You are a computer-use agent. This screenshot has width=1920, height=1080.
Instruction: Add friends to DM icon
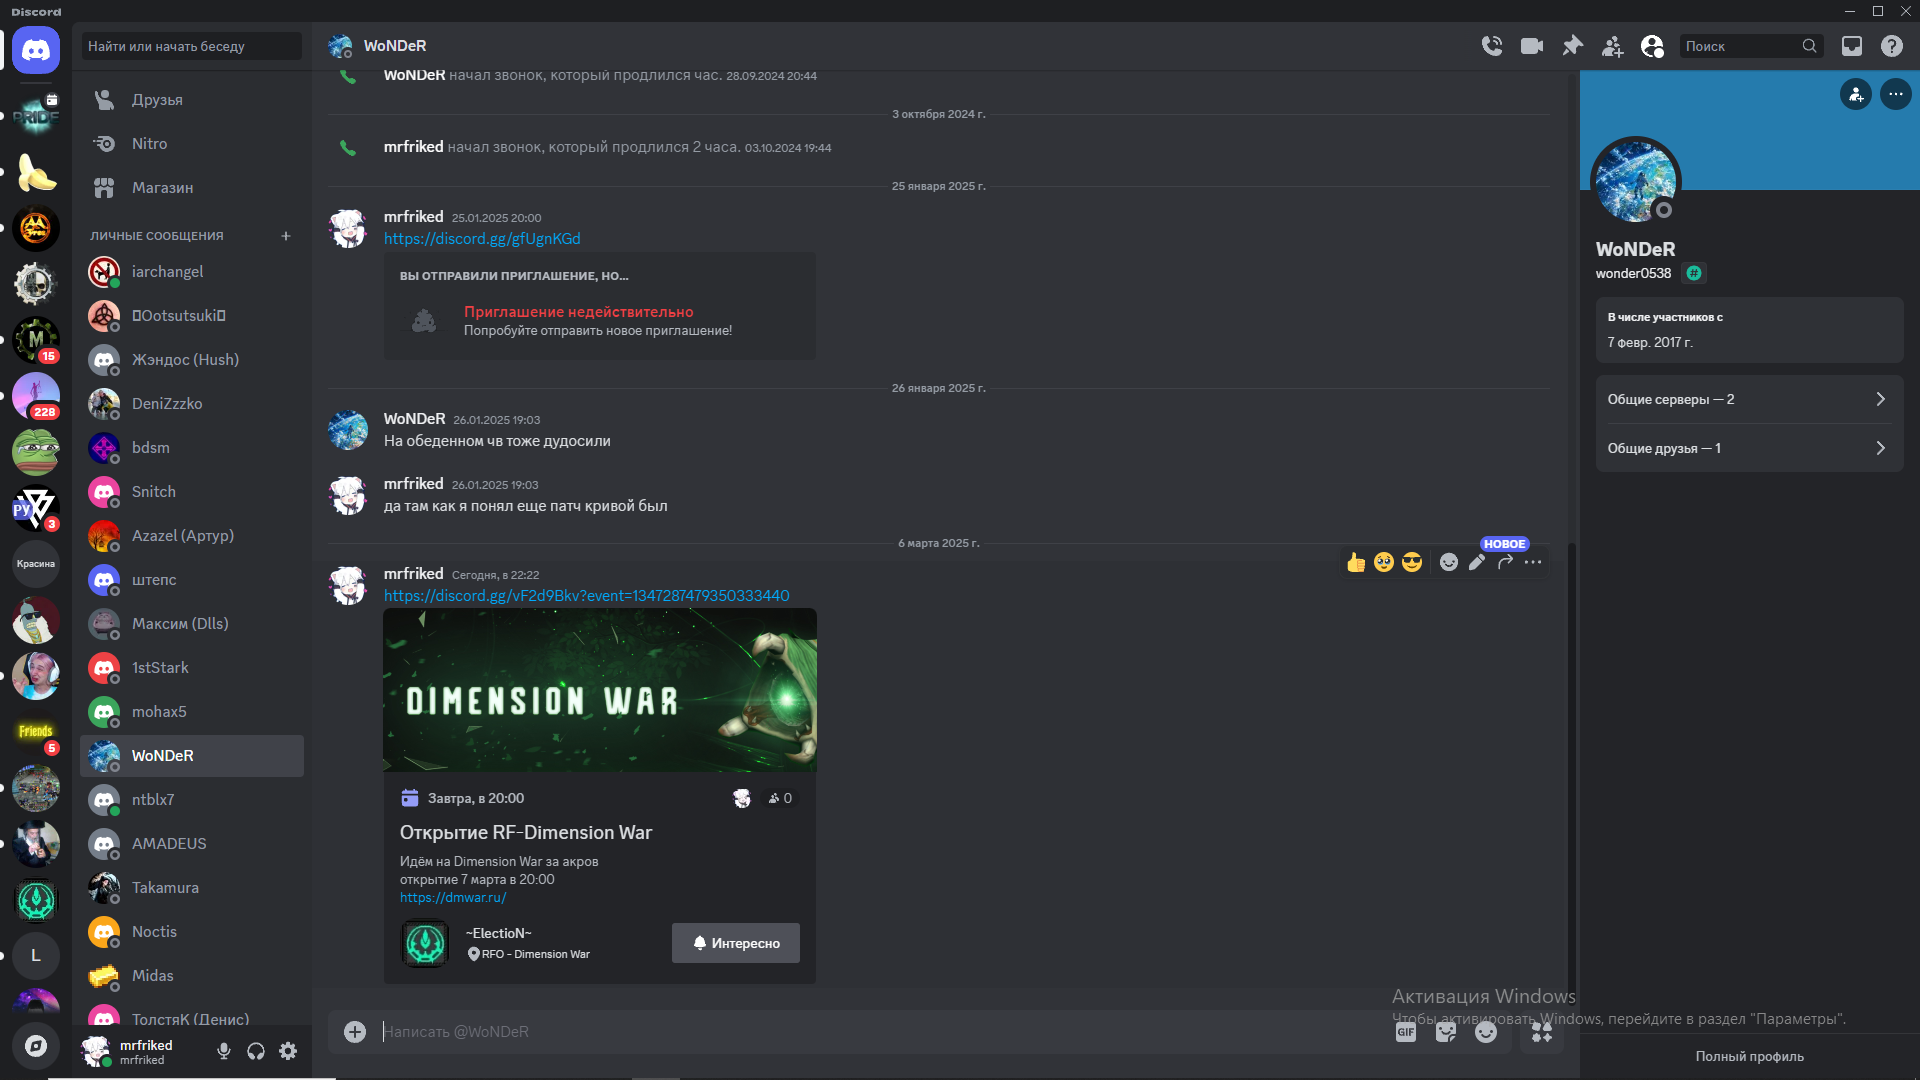[x=1613, y=46]
